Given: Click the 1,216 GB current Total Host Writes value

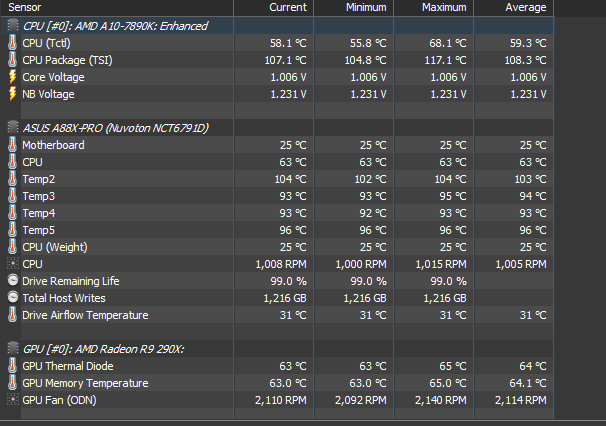Looking at the screenshot, I should (x=285, y=298).
